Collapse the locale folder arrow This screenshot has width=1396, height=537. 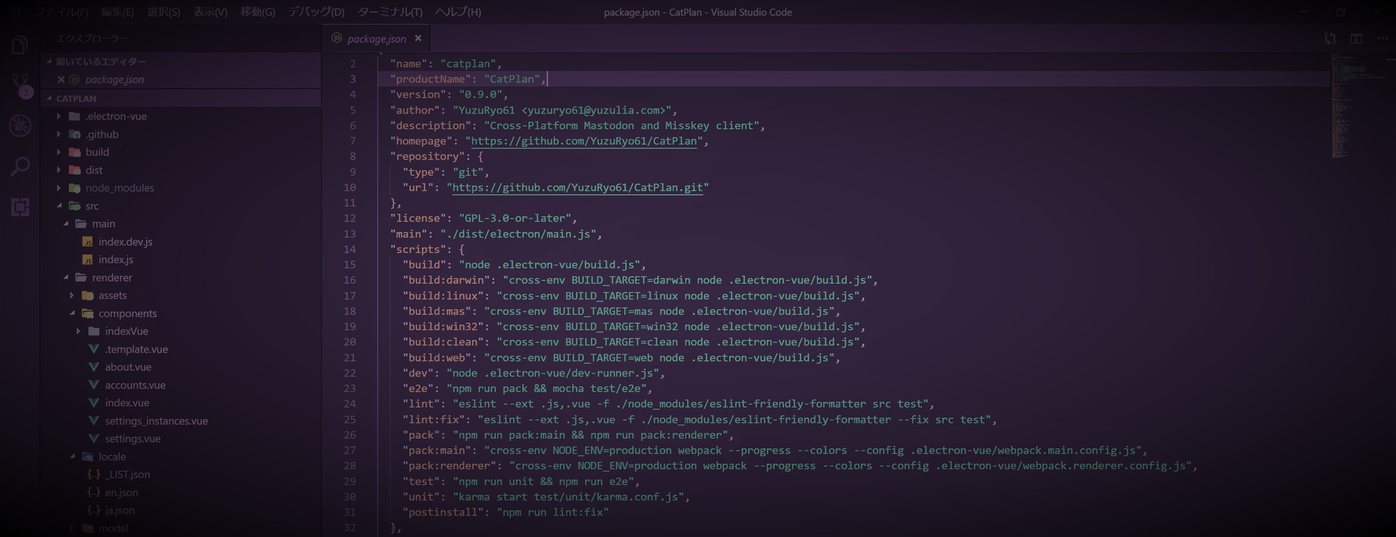(72, 457)
